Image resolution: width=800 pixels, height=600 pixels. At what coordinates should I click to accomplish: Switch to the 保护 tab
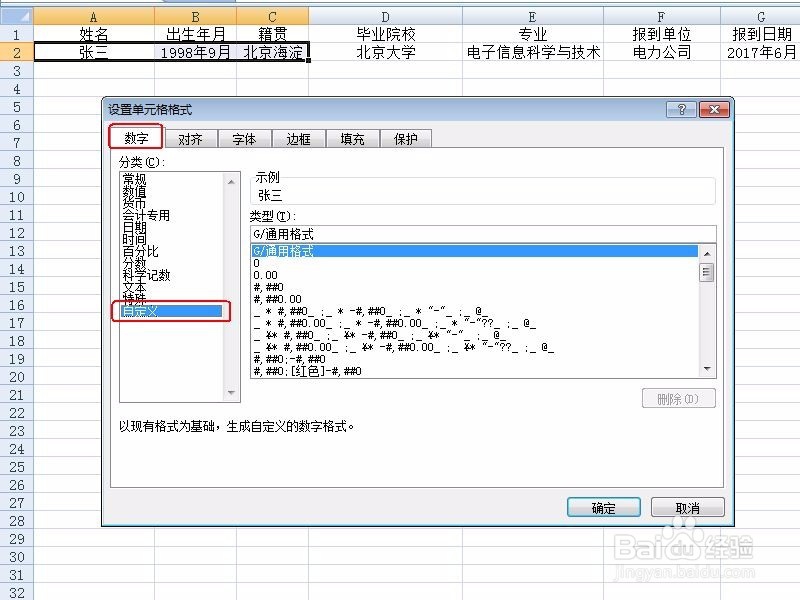click(x=406, y=139)
